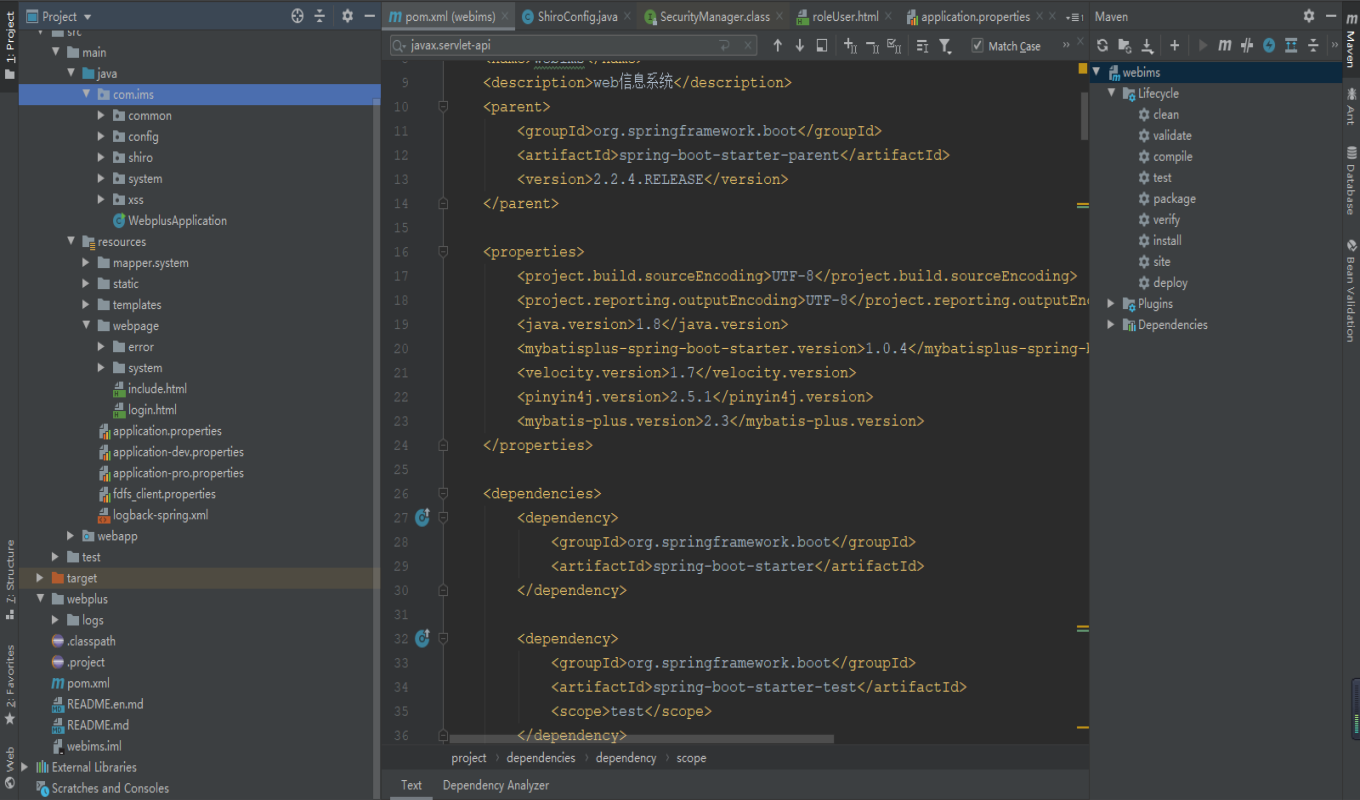Open Bean Validation side panel

(x=1350, y=291)
